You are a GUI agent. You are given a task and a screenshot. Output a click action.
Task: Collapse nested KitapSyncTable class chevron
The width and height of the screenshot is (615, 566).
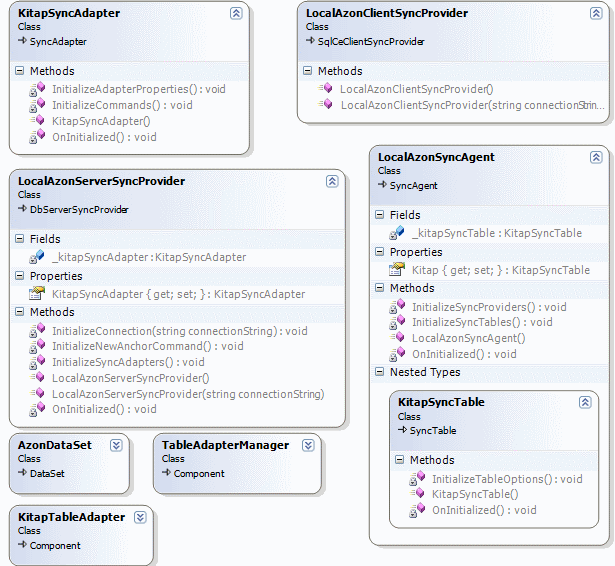pyautogui.click(x=585, y=402)
